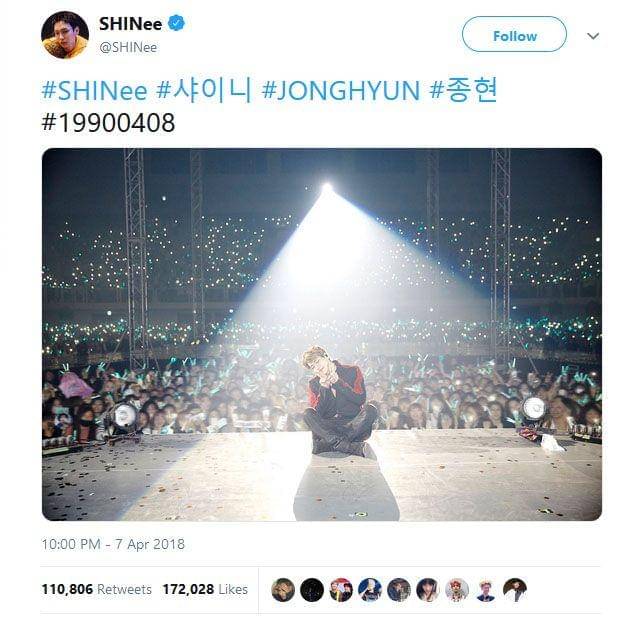Open the fourth liker's avatar
636x620 pixels.
tap(370, 590)
